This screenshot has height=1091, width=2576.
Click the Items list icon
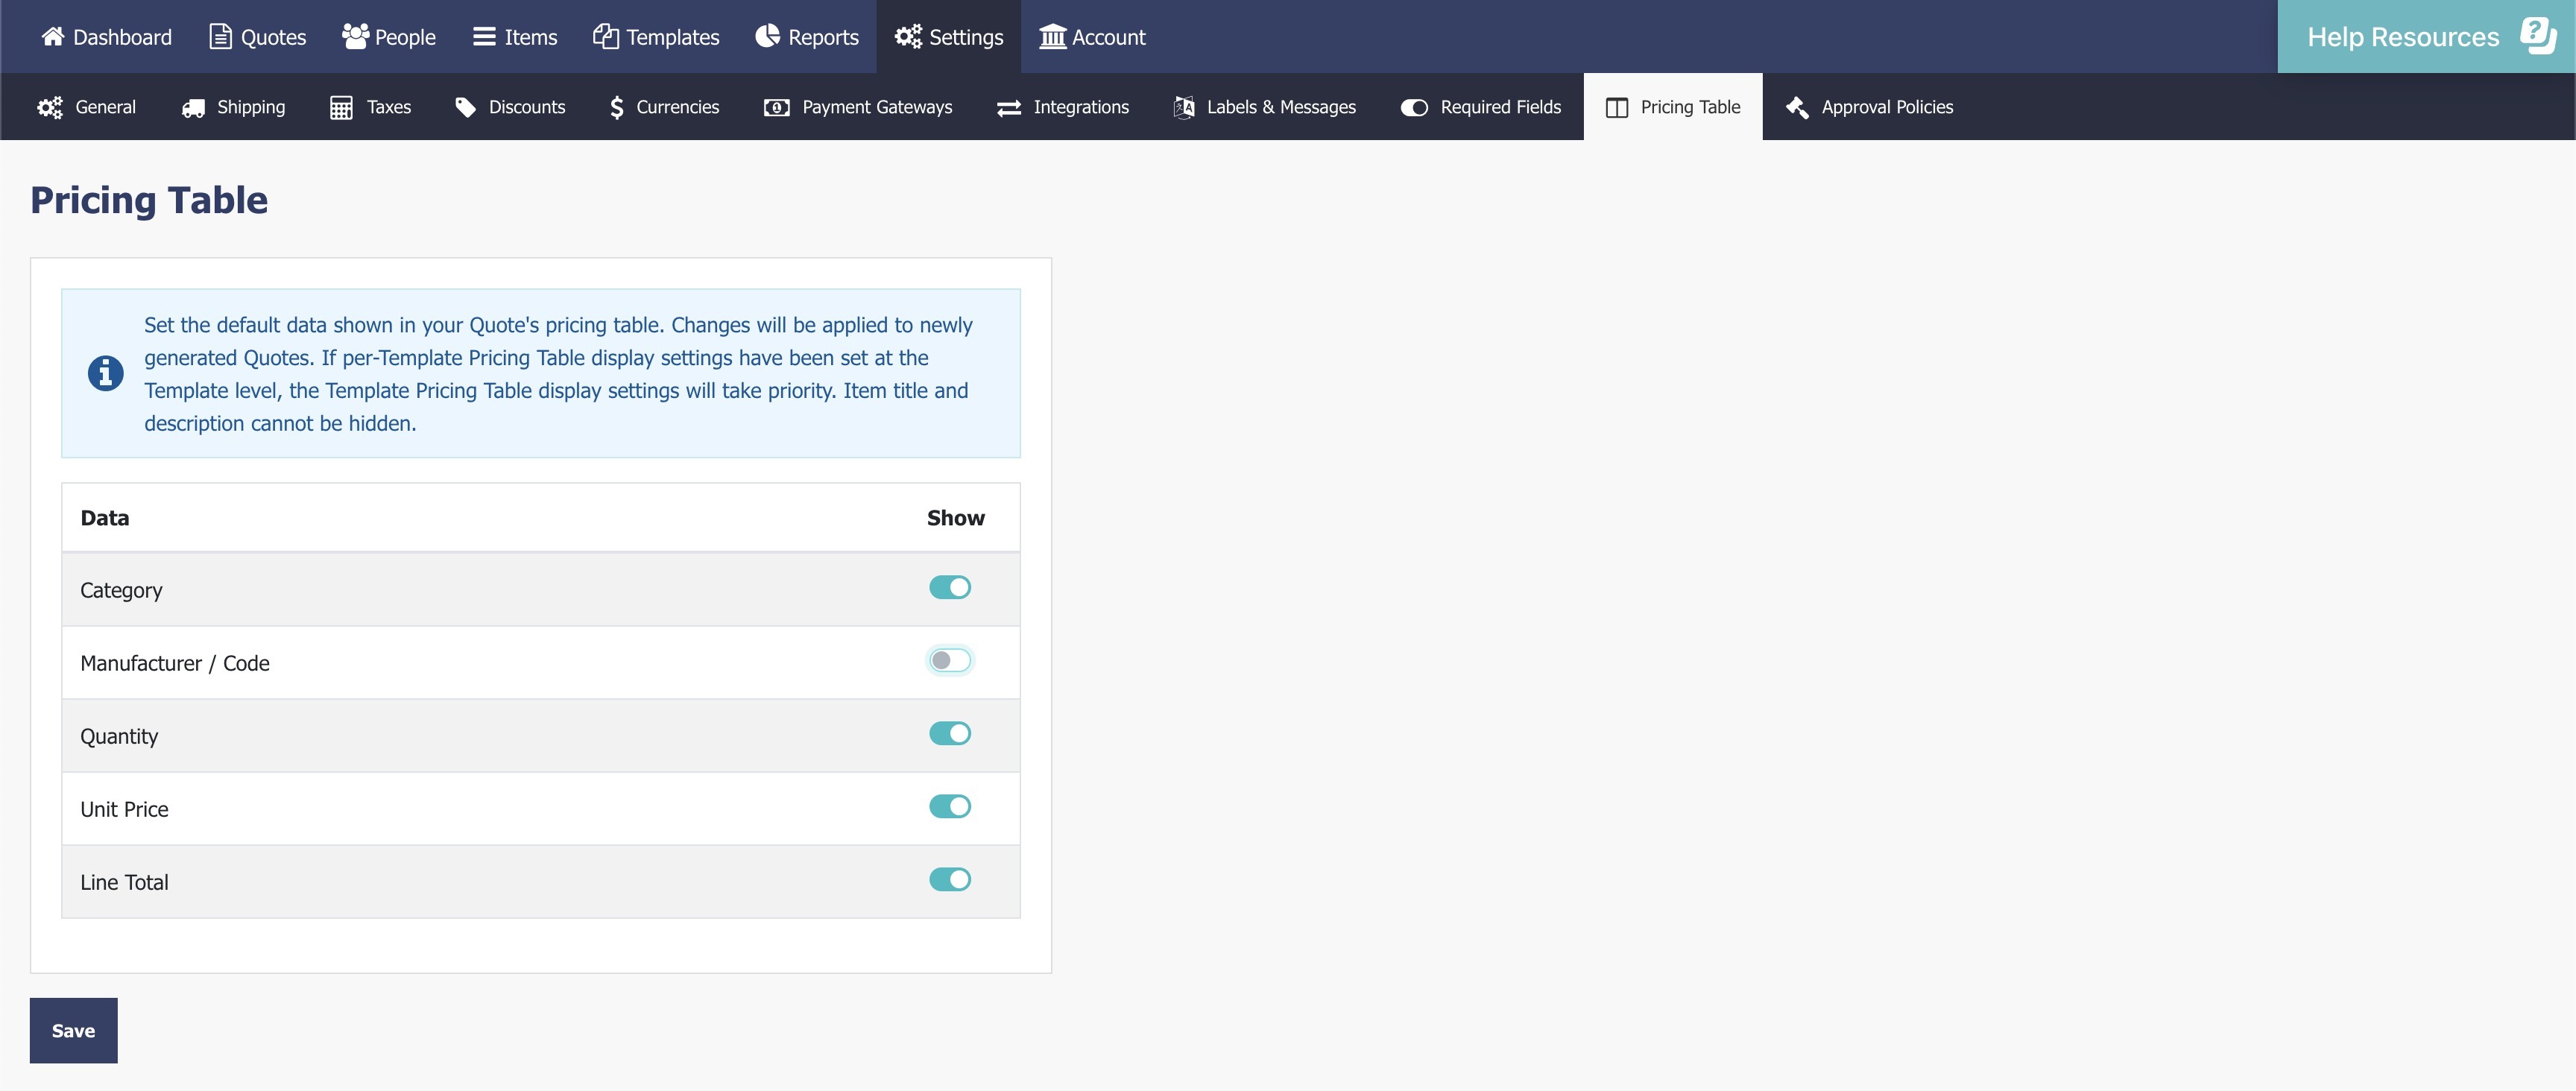pyautogui.click(x=484, y=37)
